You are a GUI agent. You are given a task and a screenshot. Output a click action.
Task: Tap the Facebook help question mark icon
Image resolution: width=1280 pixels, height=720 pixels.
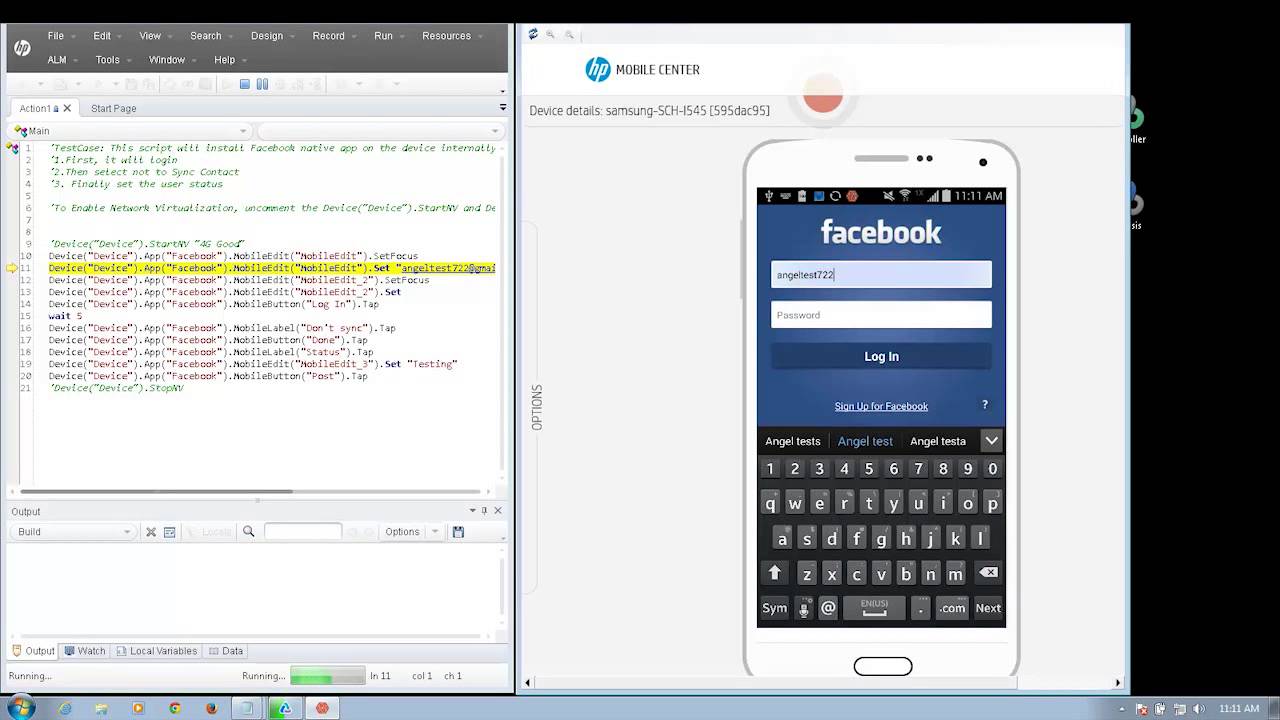point(984,405)
